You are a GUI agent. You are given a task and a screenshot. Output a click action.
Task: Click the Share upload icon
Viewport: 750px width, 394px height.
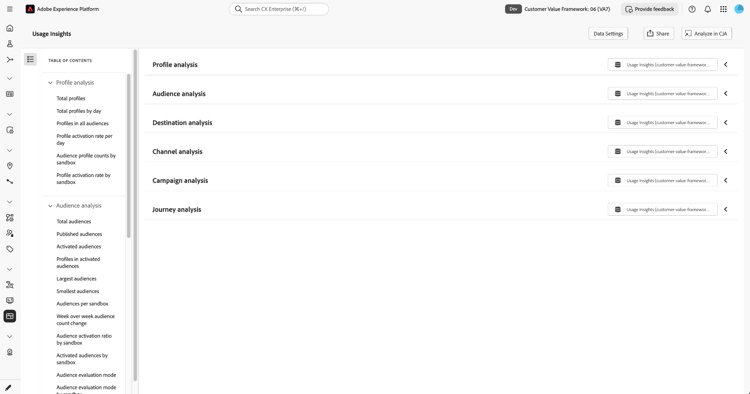(650, 33)
